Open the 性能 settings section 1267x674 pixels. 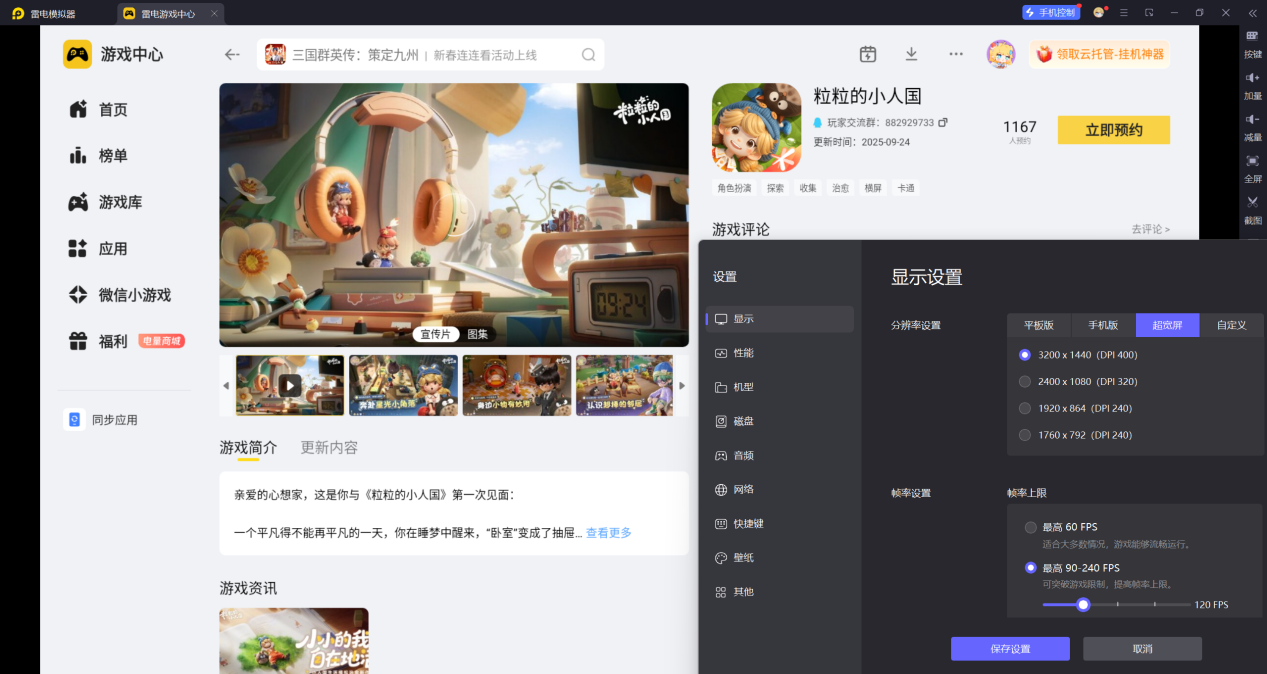743,353
